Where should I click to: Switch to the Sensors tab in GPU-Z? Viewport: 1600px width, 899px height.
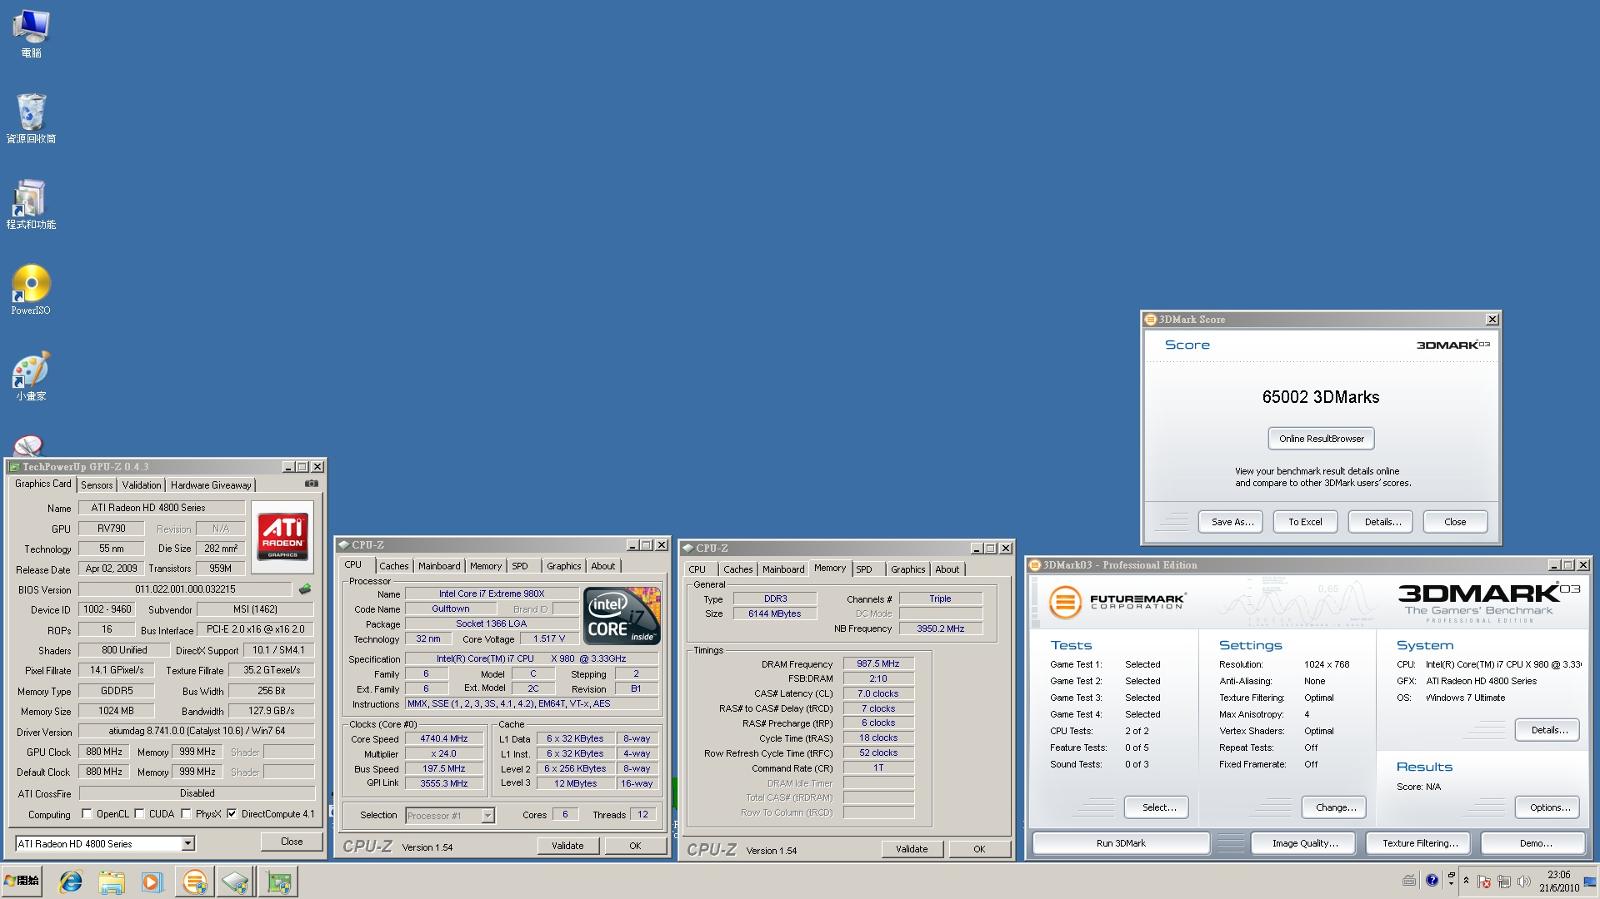pos(97,485)
